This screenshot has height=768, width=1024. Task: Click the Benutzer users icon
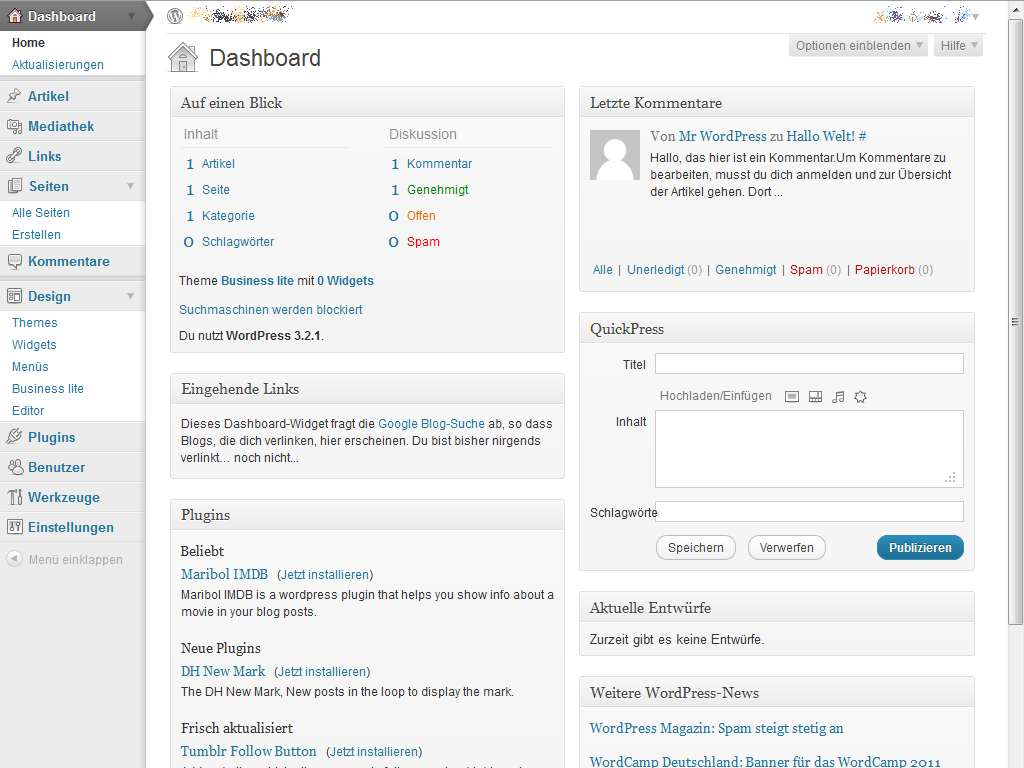coord(14,467)
